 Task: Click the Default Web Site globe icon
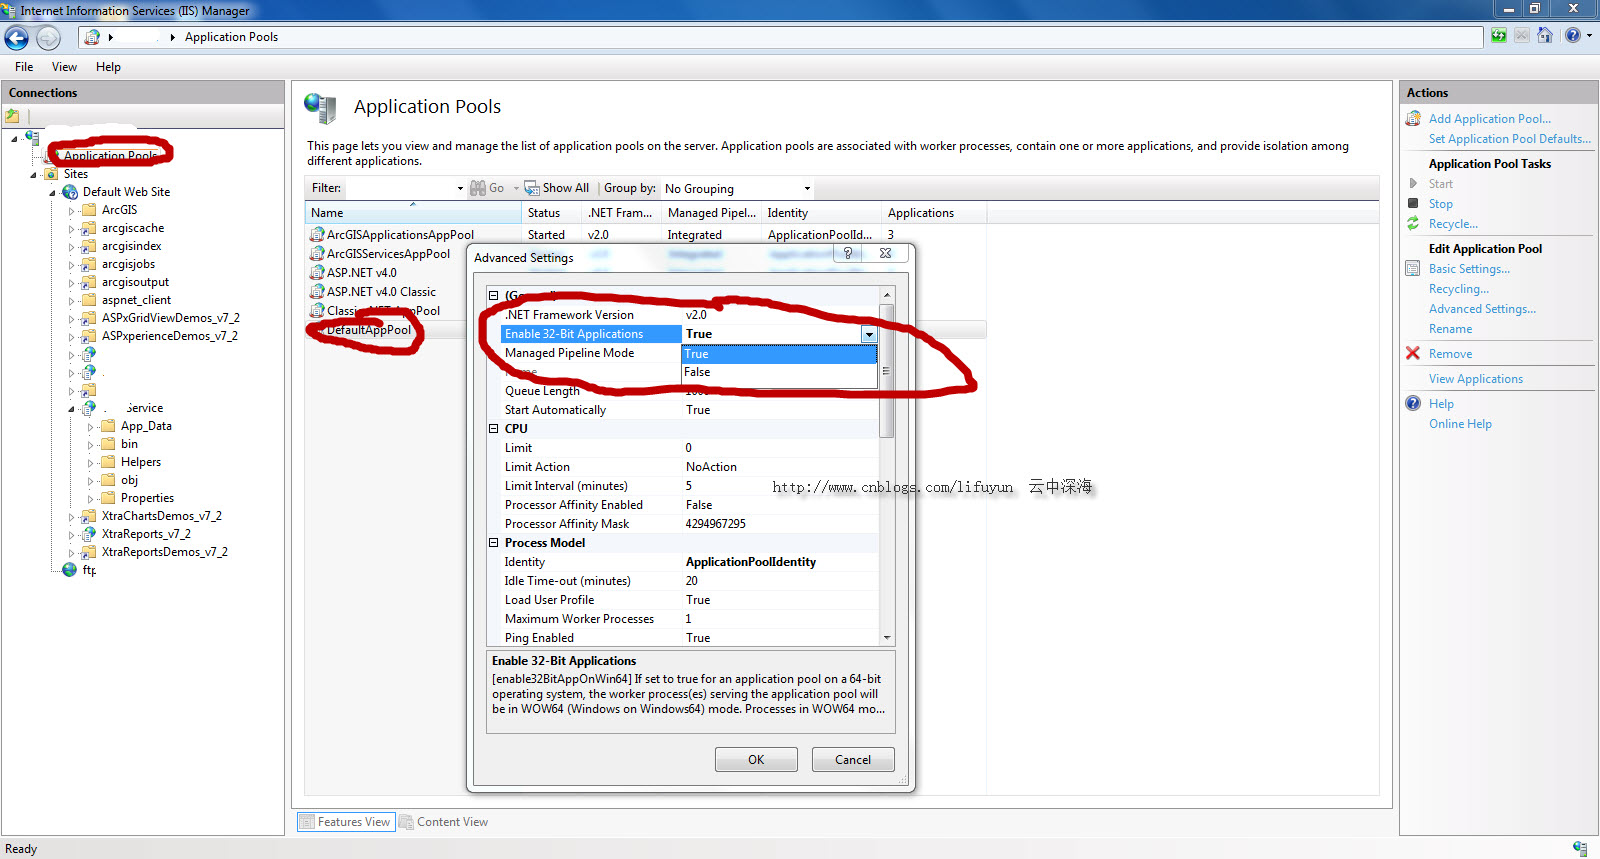tap(70, 192)
